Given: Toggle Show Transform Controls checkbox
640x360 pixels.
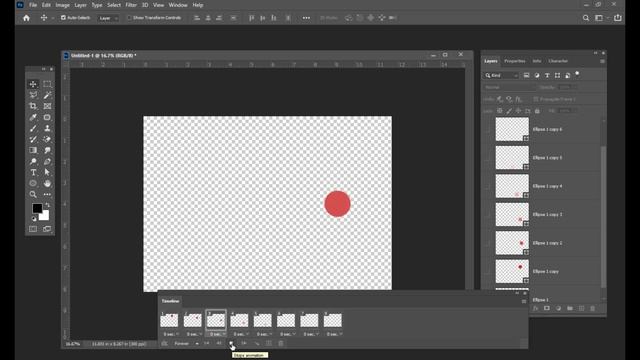Looking at the screenshot, I should coord(129,18).
